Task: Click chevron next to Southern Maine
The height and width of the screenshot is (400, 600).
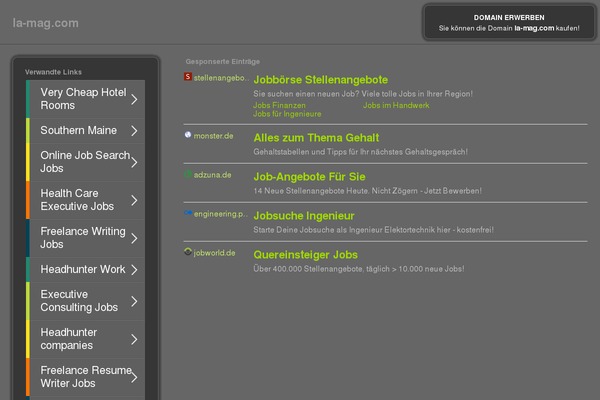Action: pos(134,131)
